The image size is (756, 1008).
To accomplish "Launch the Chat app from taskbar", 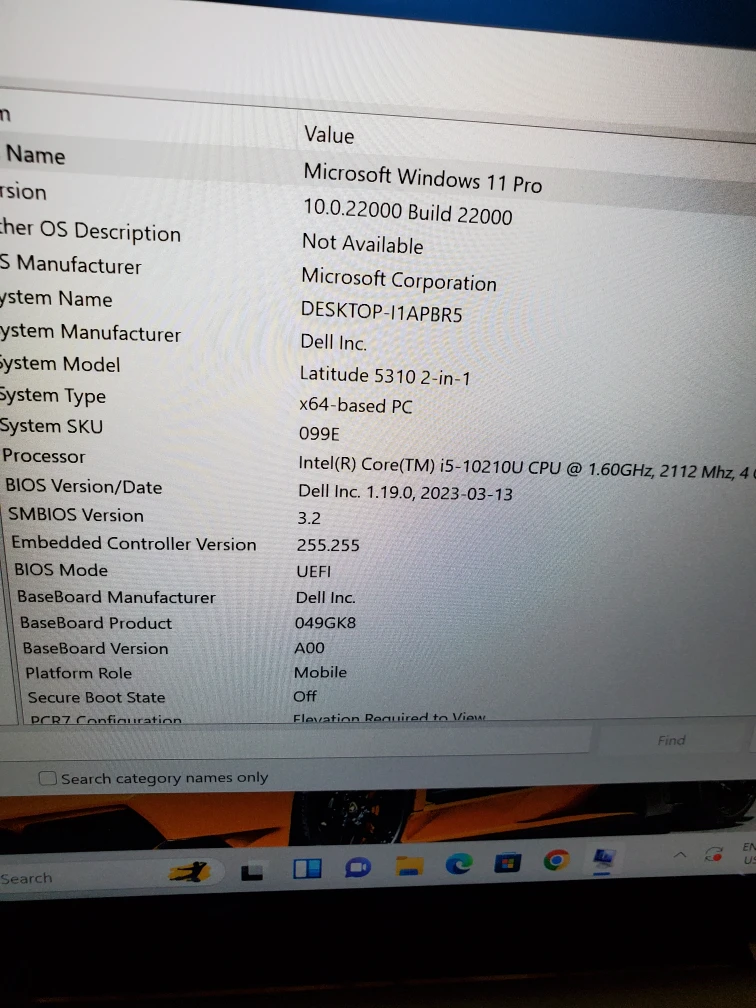I will [357, 867].
